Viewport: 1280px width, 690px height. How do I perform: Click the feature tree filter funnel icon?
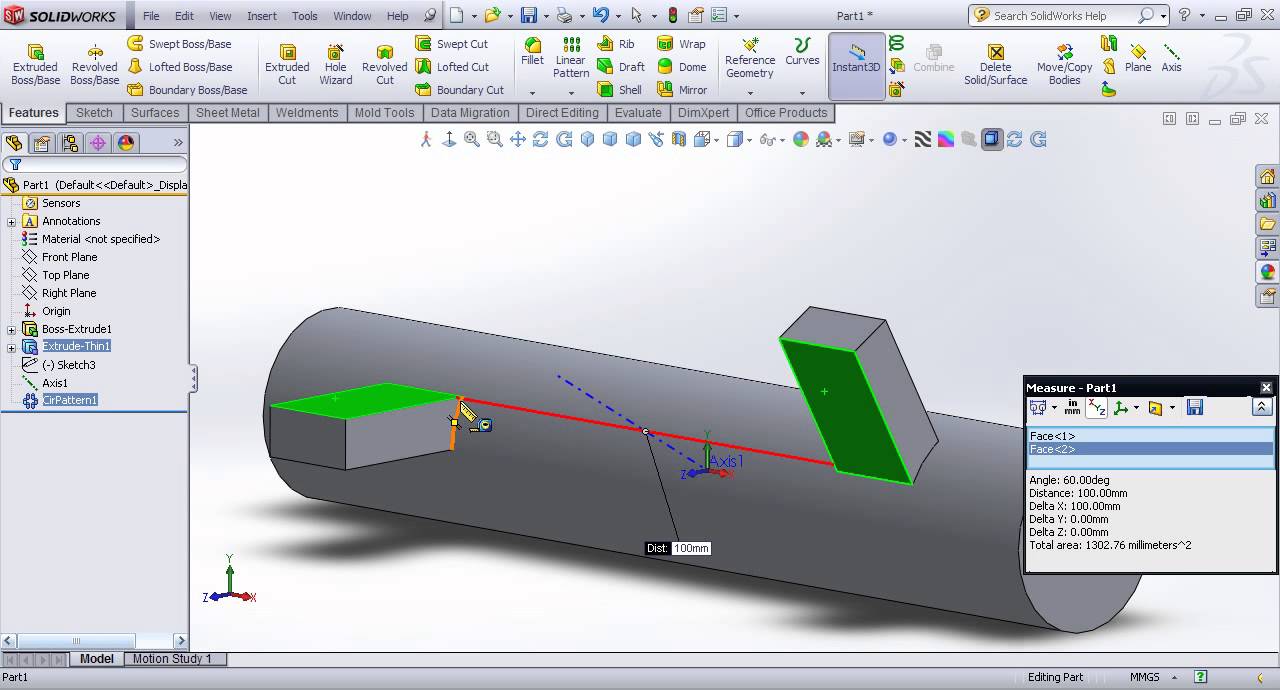click(x=15, y=165)
